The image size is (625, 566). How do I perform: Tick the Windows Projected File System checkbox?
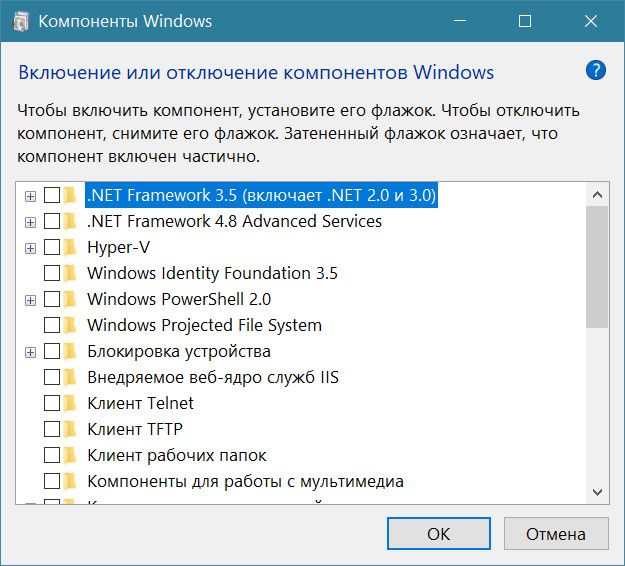point(52,325)
